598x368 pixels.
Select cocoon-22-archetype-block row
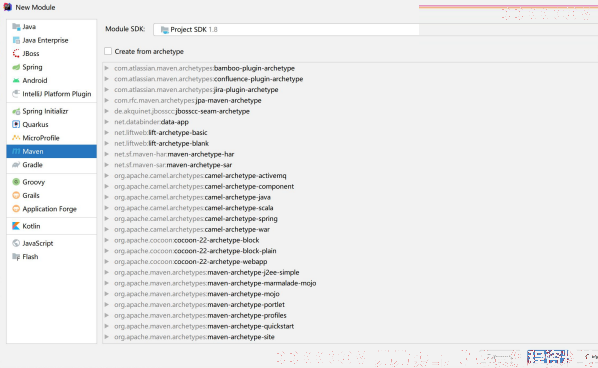[350, 240]
